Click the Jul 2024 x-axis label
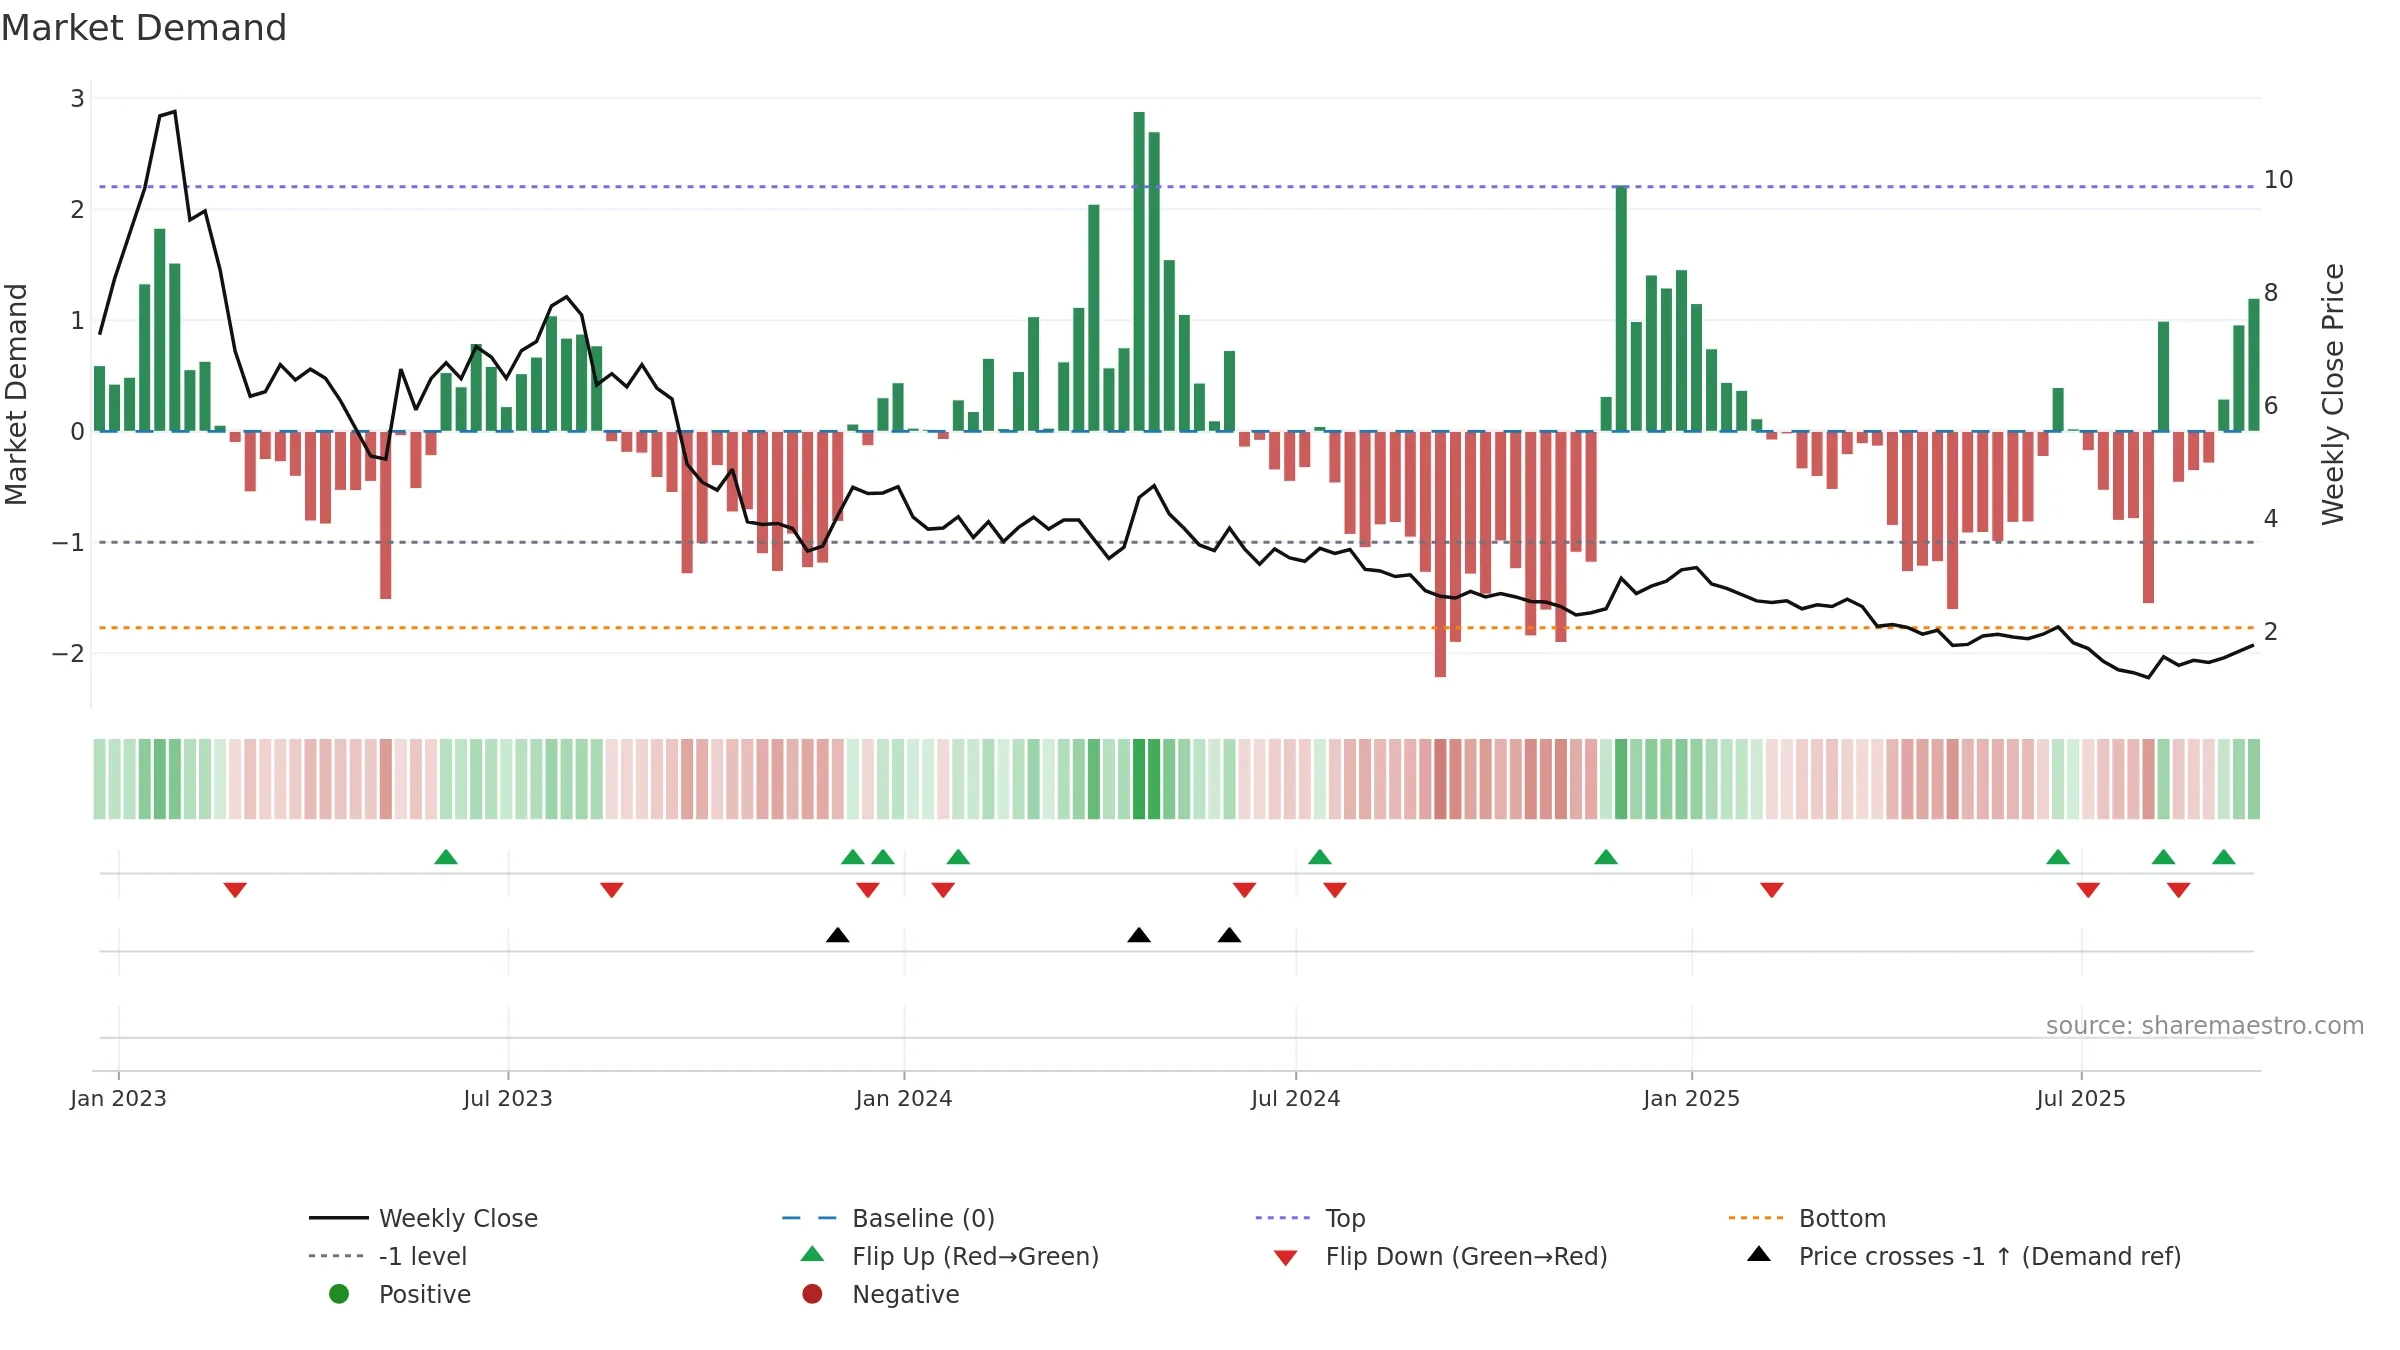The height and width of the screenshot is (1350, 2400). coord(1296,1098)
